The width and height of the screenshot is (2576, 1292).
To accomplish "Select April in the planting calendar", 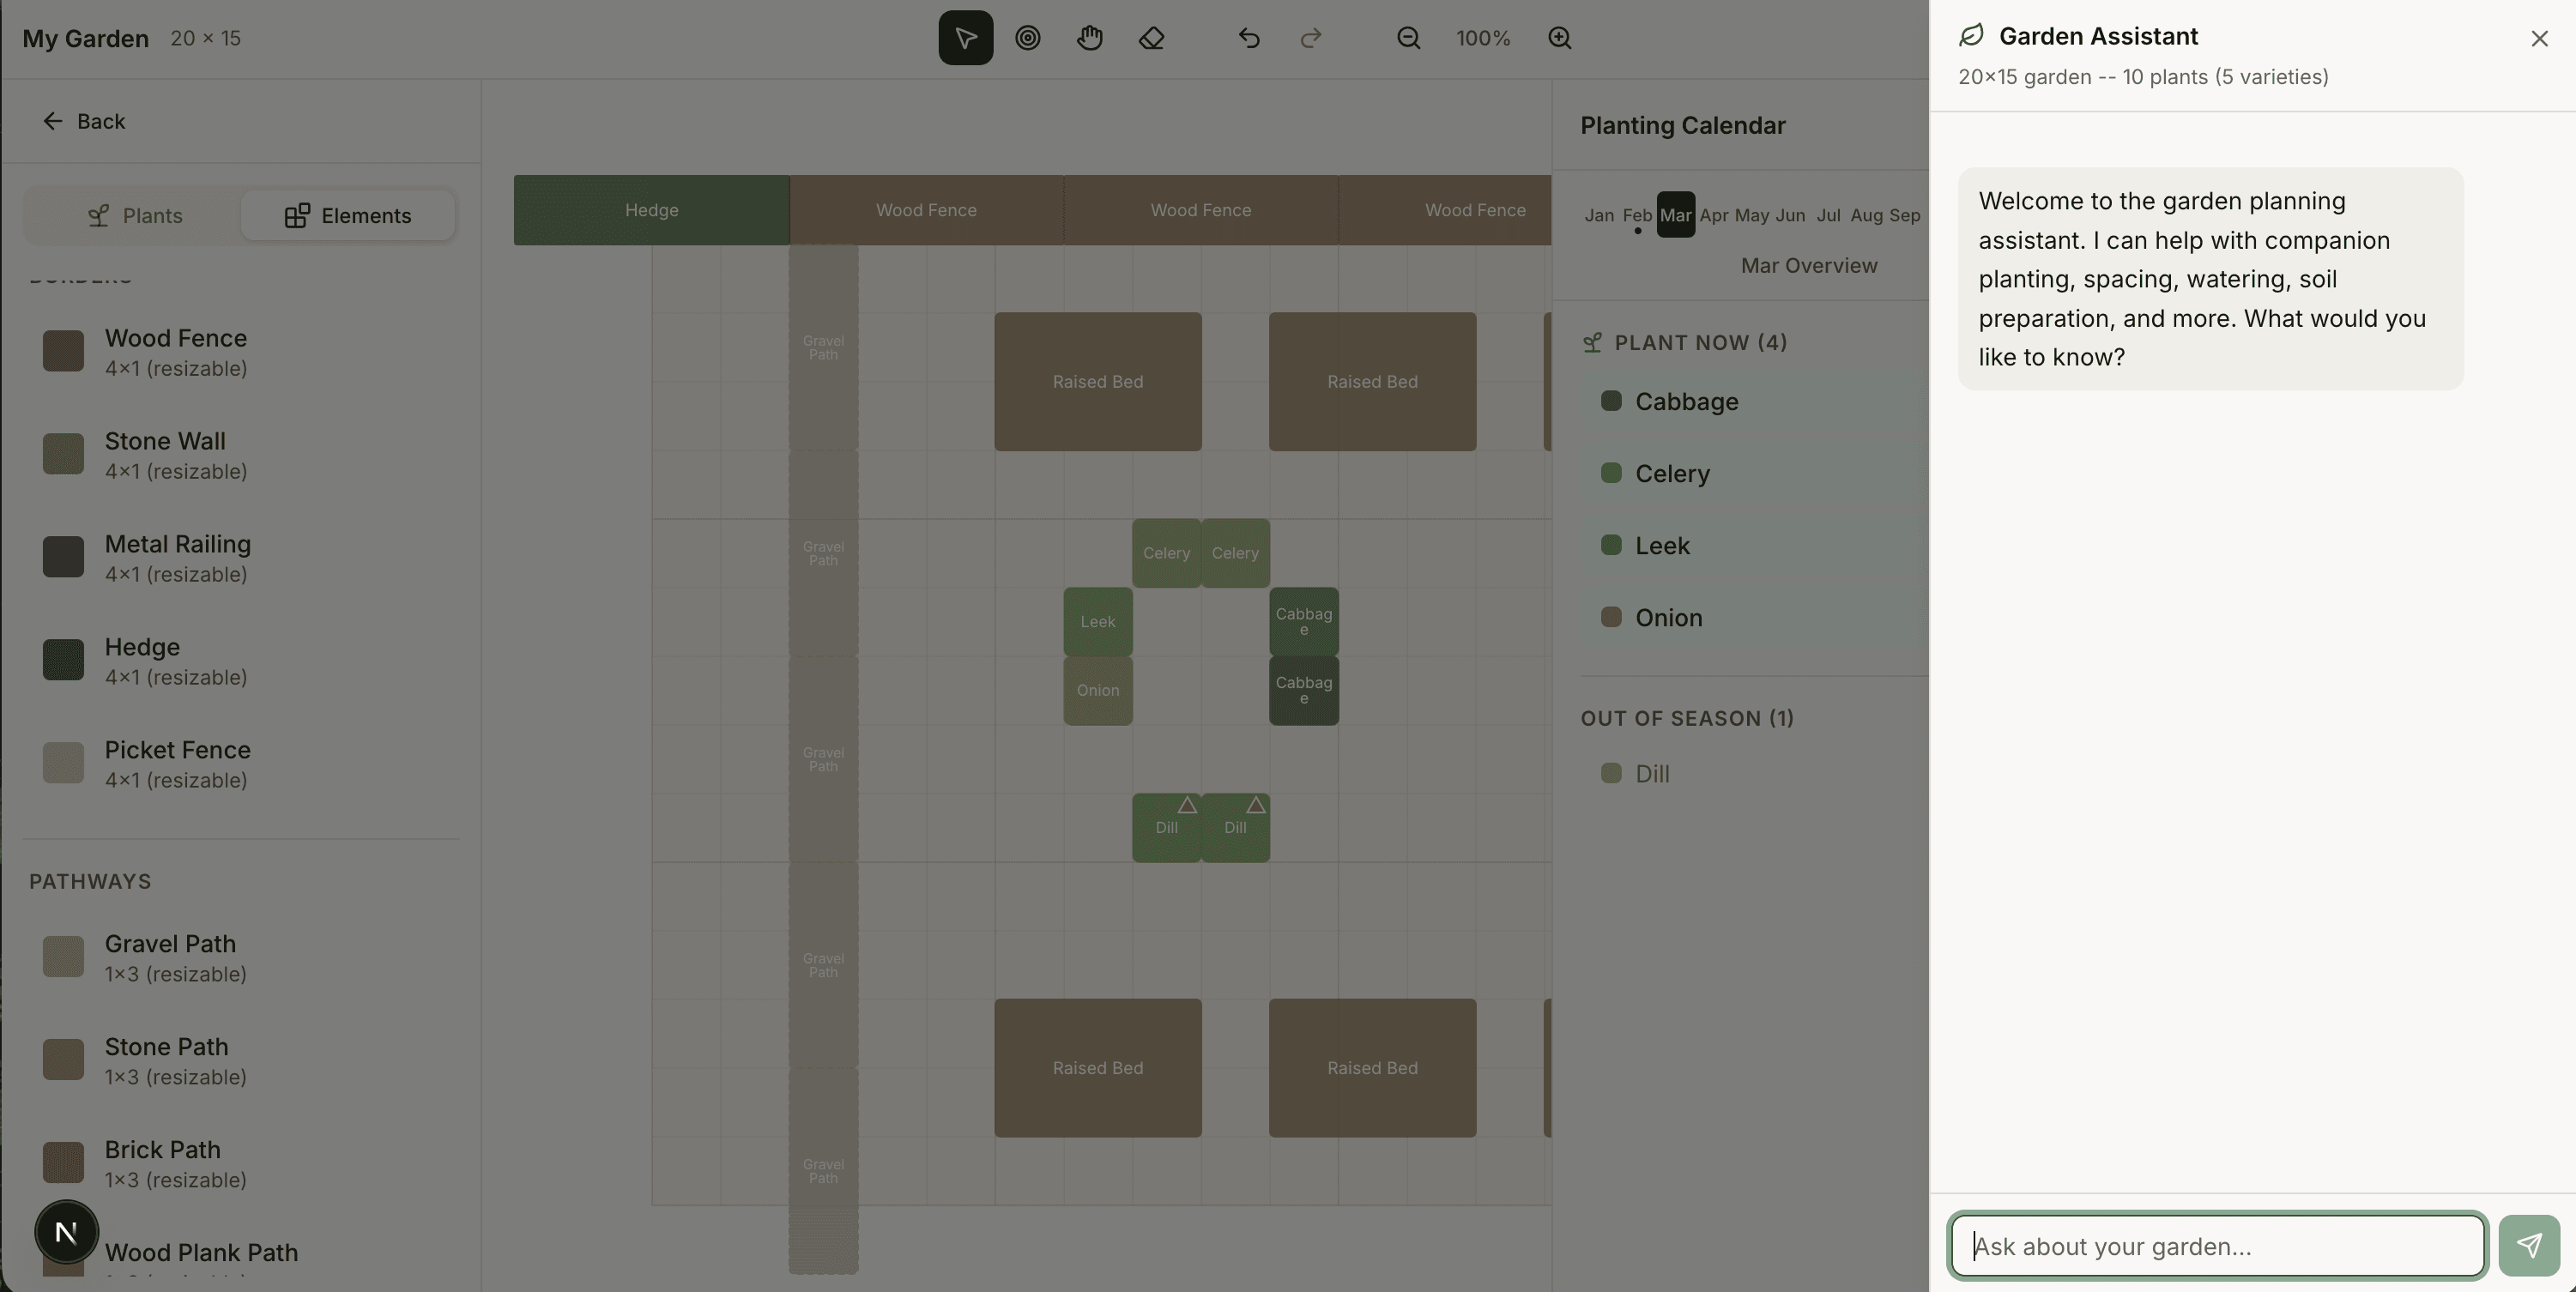I will tap(1717, 215).
